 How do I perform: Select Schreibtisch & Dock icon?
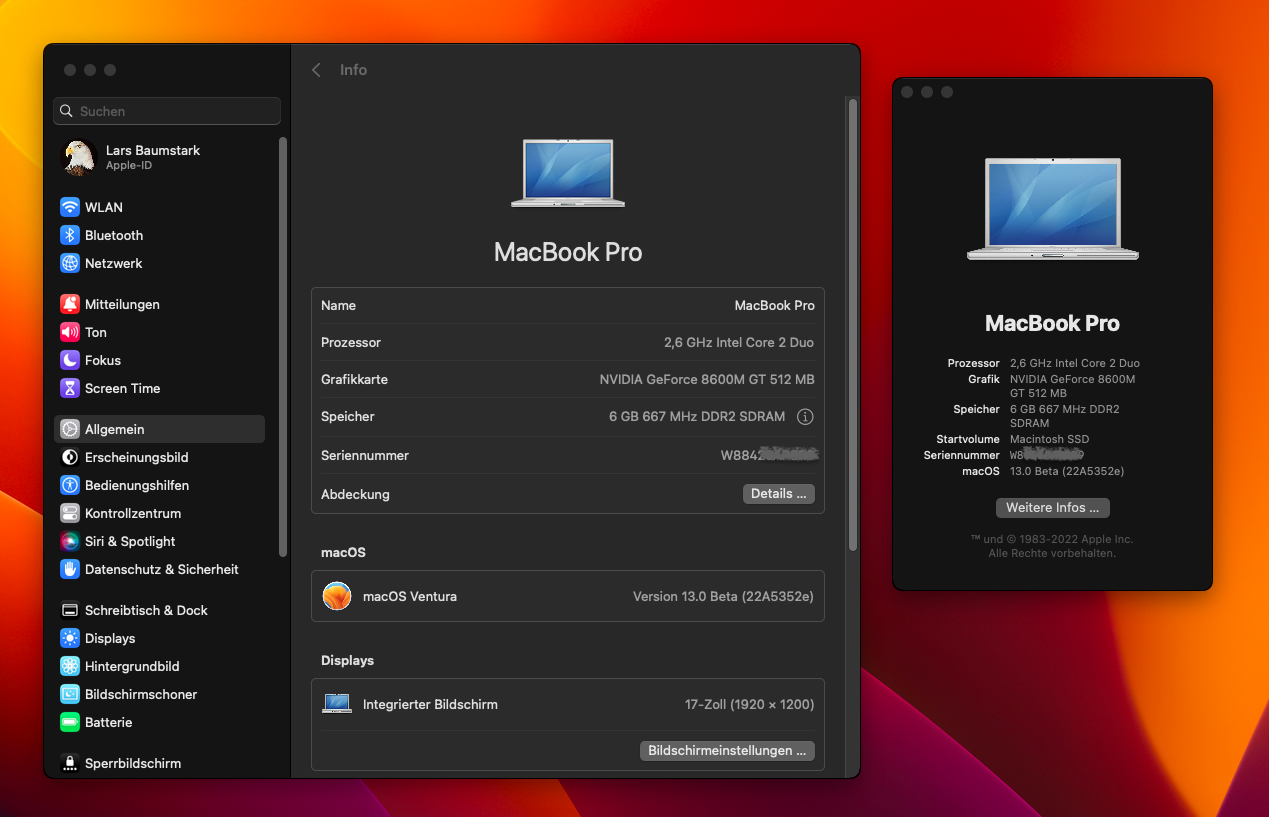tap(70, 610)
